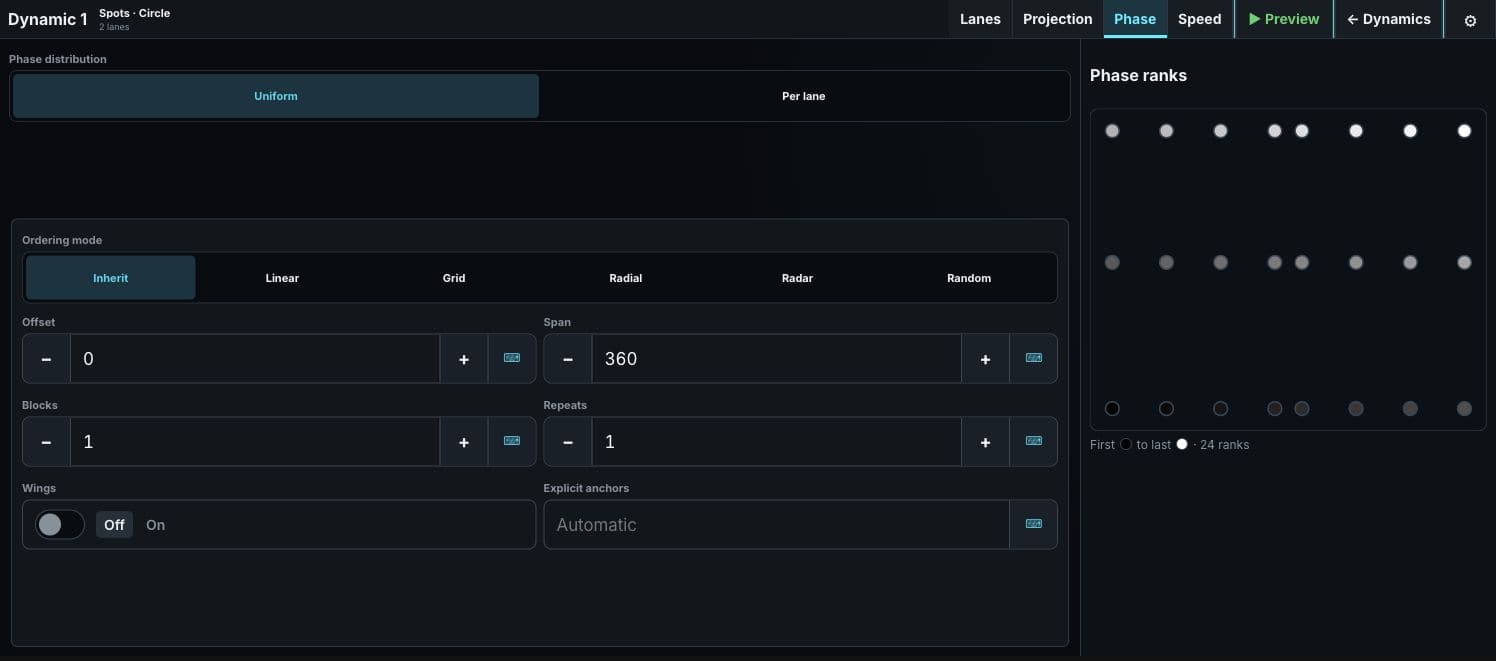Select Per lane phase distribution
This screenshot has height=661, width=1496.
[804, 96]
